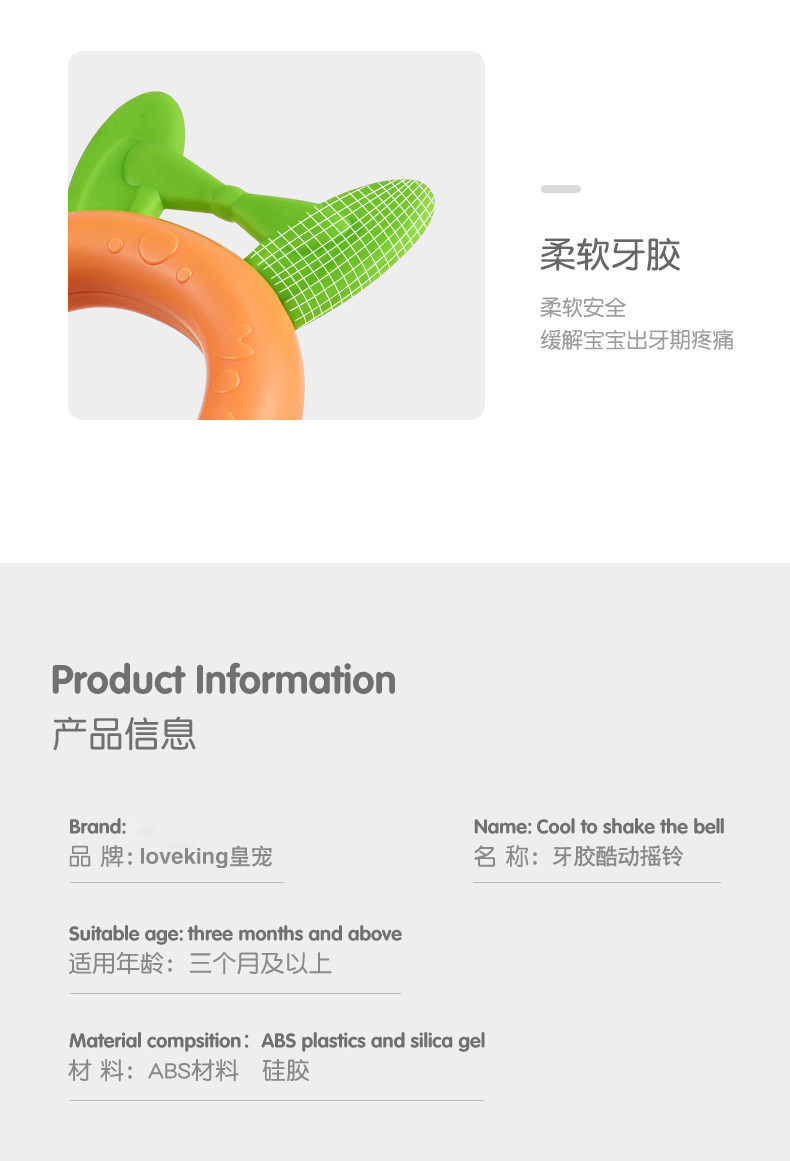Click the 三个月及以上 age value
This screenshot has width=790, height=1161.
pos(260,963)
